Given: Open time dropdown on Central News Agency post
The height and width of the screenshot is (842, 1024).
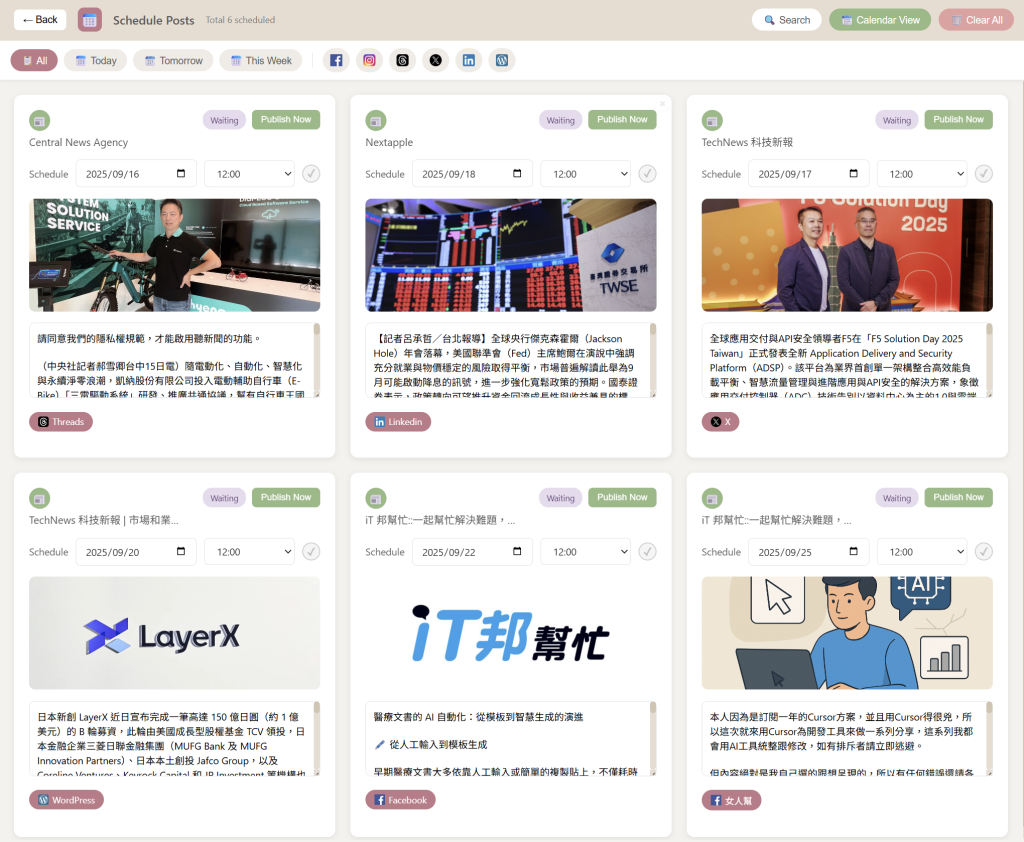Looking at the screenshot, I should coord(249,174).
